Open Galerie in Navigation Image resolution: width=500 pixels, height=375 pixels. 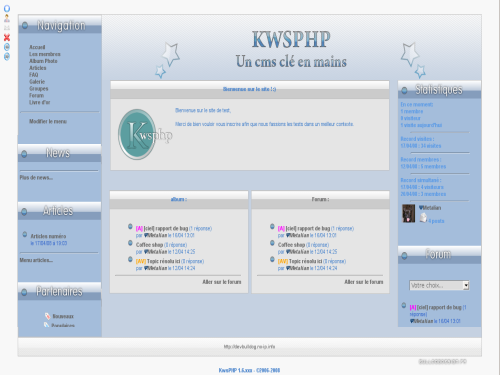[x=37, y=82]
